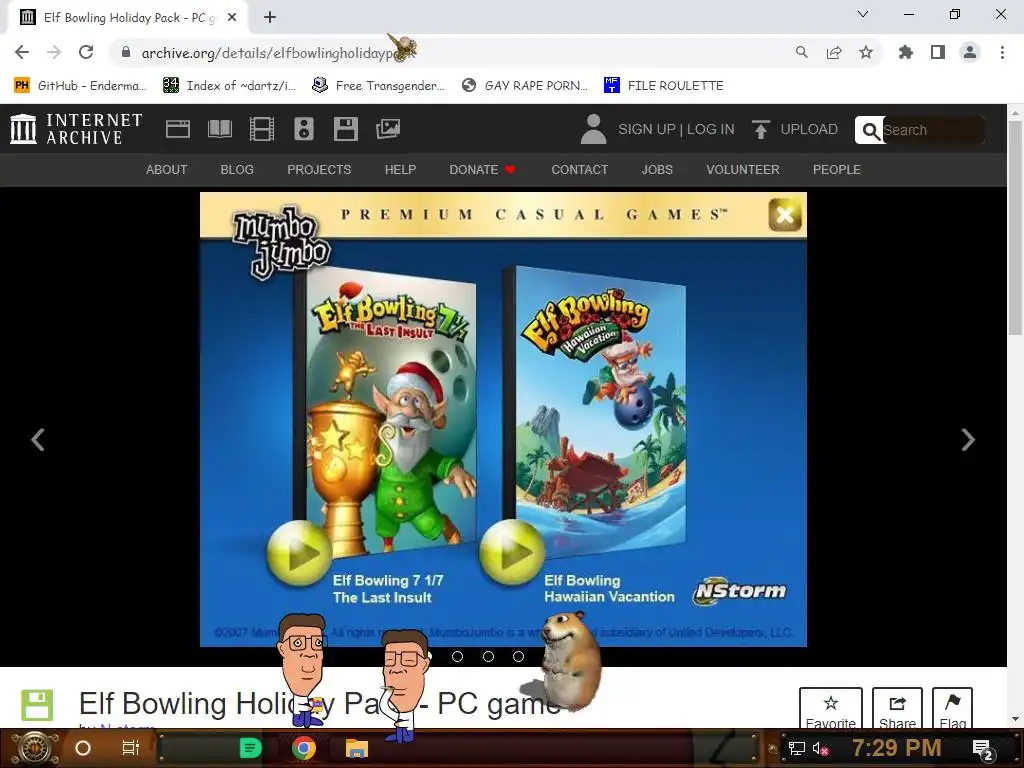Image resolution: width=1024 pixels, height=768 pixels.
Task: Close the Premium Casual Games popup
Action: (785, 215)
